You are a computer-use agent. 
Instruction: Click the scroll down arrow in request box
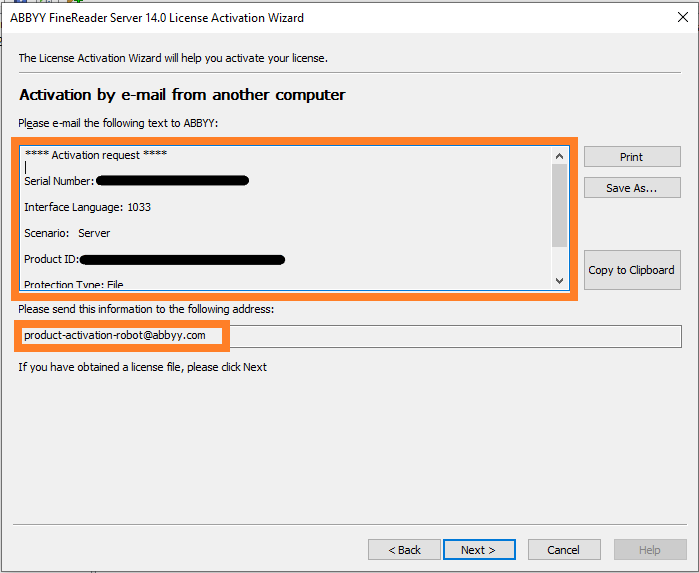click(x=559, y=281)
